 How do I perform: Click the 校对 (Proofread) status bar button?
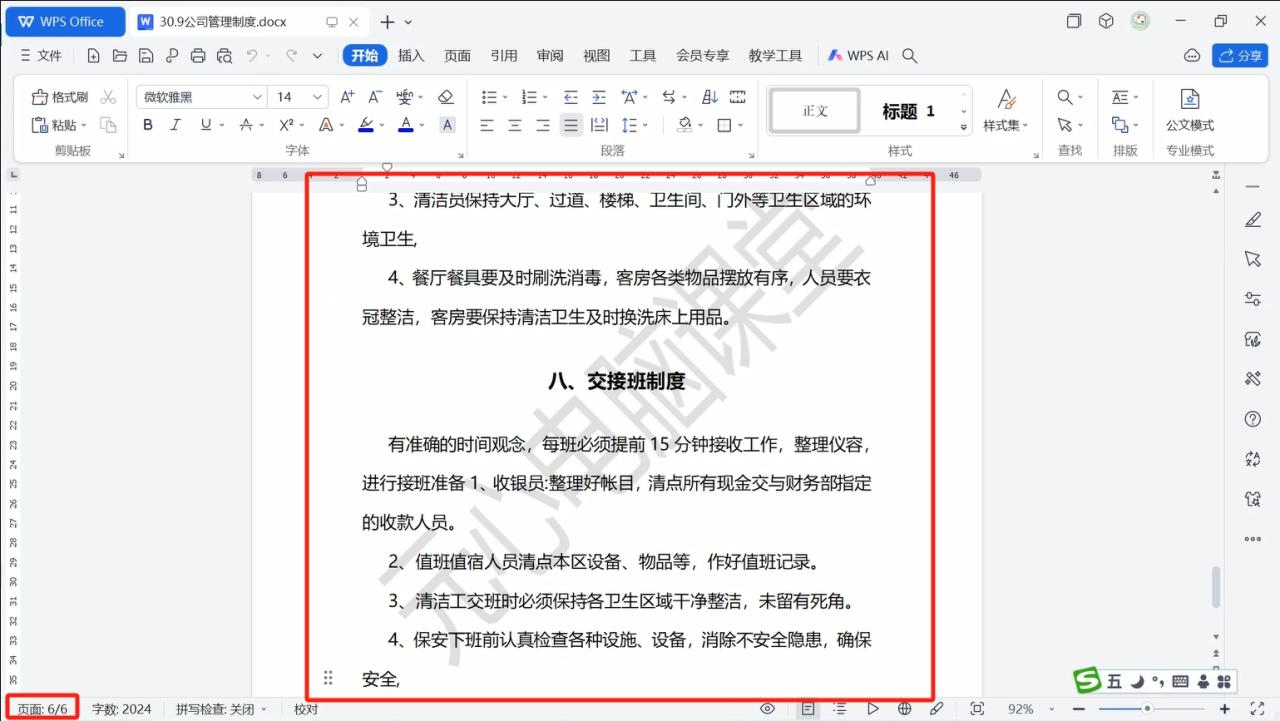[306, 709]
